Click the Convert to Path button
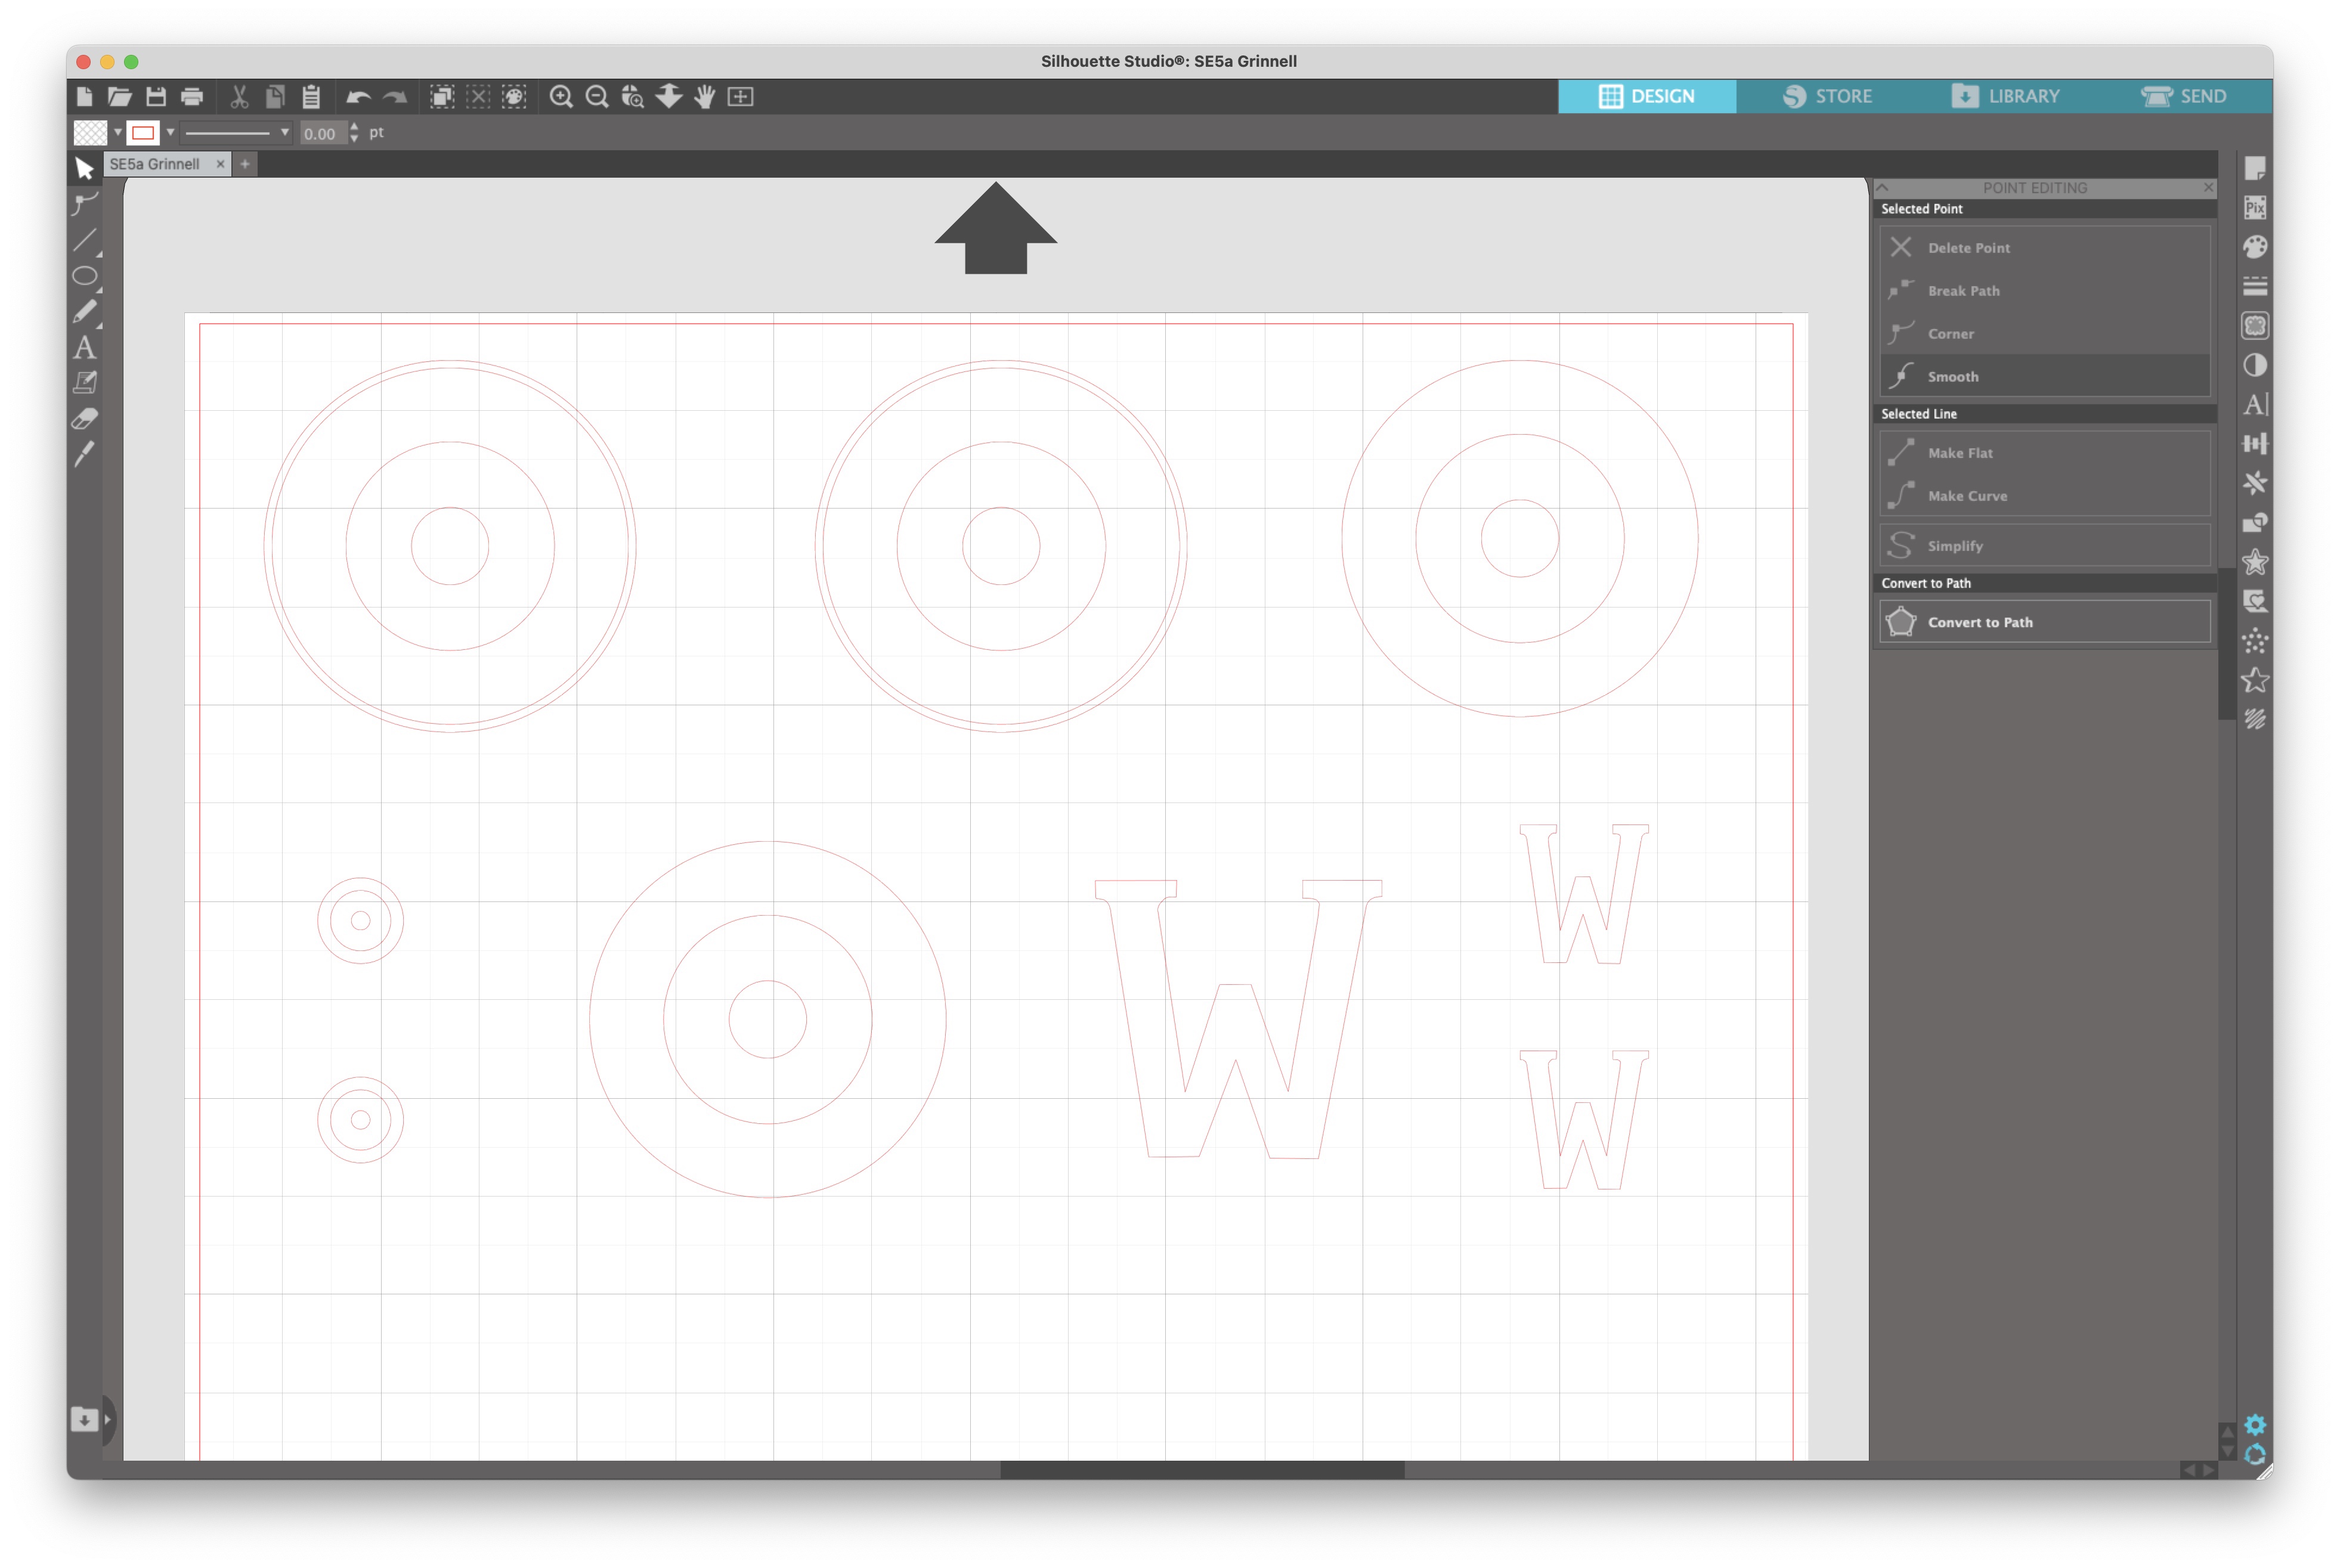The height and width of the screenshot is (1568, 2340). pyautogui.click(x=2043, y=622)
